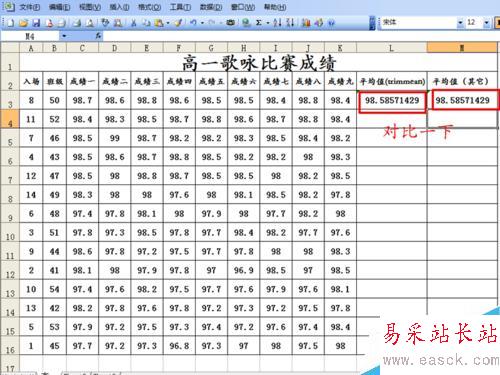500x375 pixels.
Task: Click the Permission icon in the toolbar
Action: tap(49, 23)
